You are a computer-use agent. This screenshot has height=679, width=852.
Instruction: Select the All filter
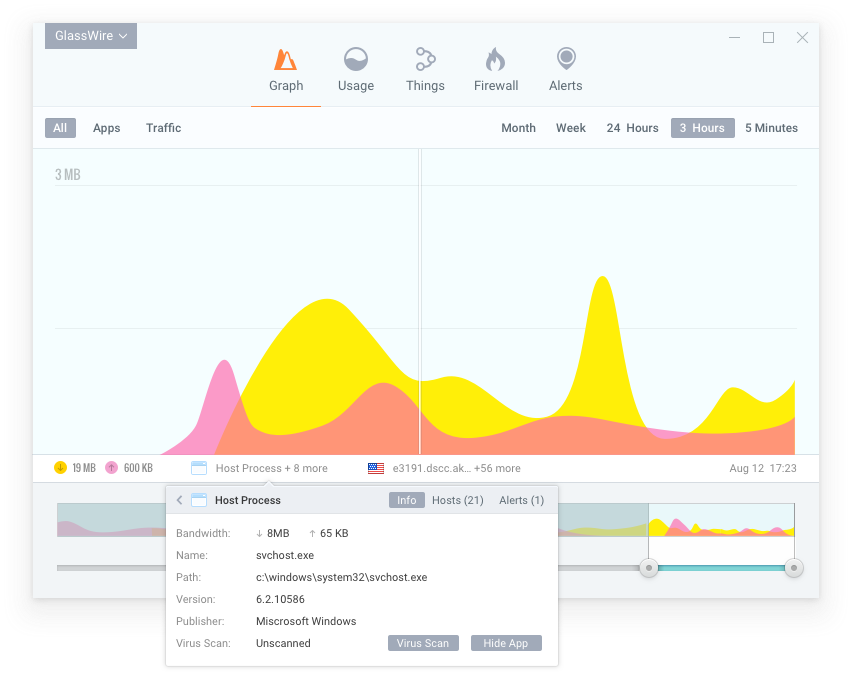[x=60, y=128]
